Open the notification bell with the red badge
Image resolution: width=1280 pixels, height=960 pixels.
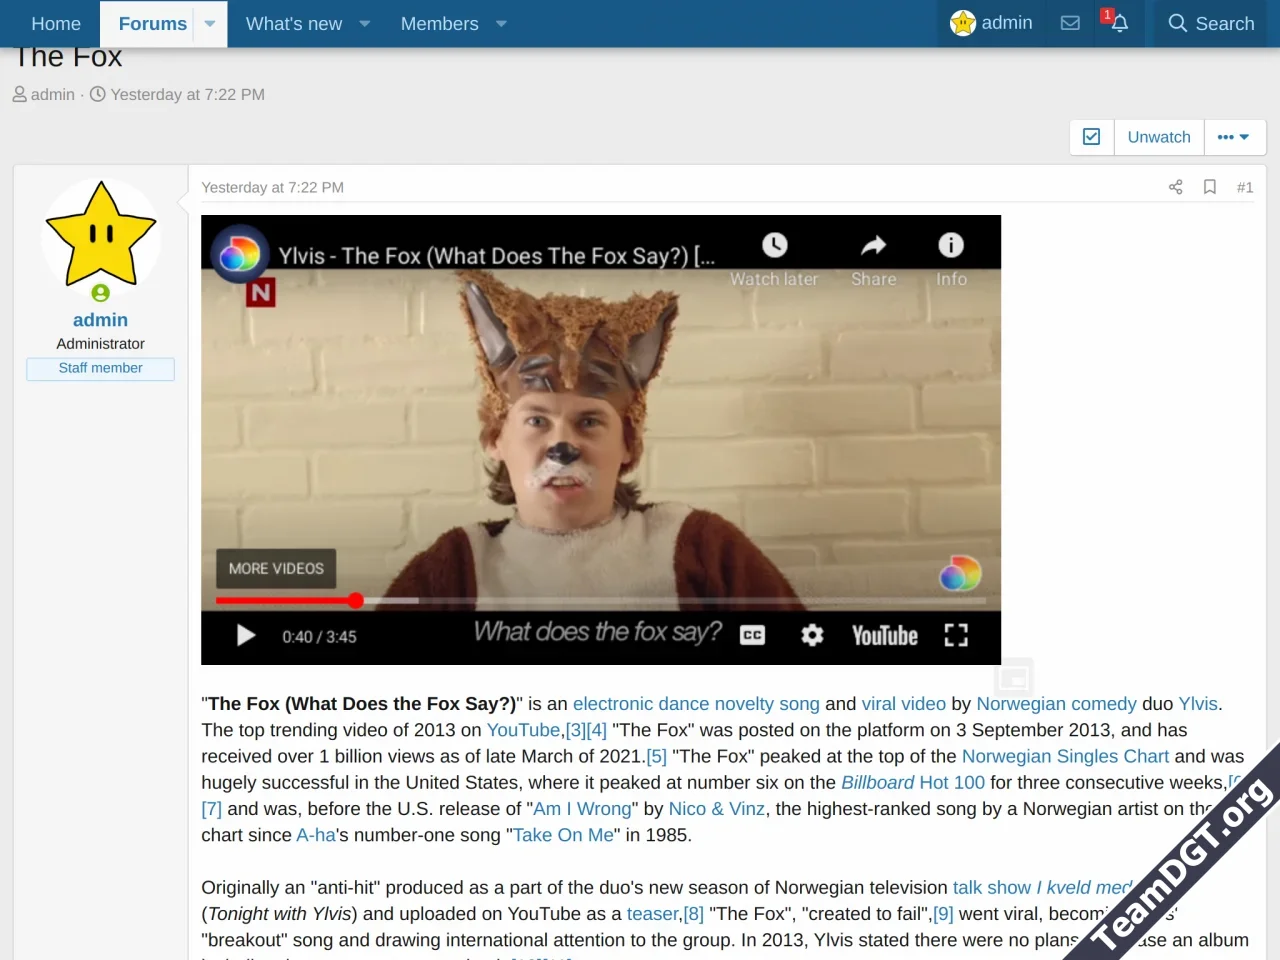(1118, 23)
